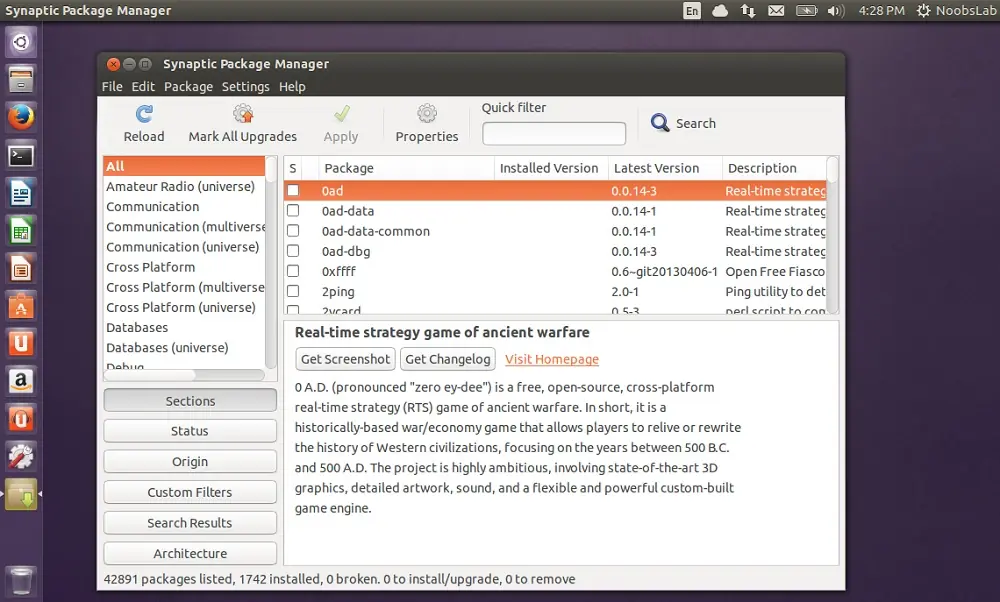Open the En keyboard layout indicator
Viewport: 1000px width, 602px height.
(x=691, y=11)
